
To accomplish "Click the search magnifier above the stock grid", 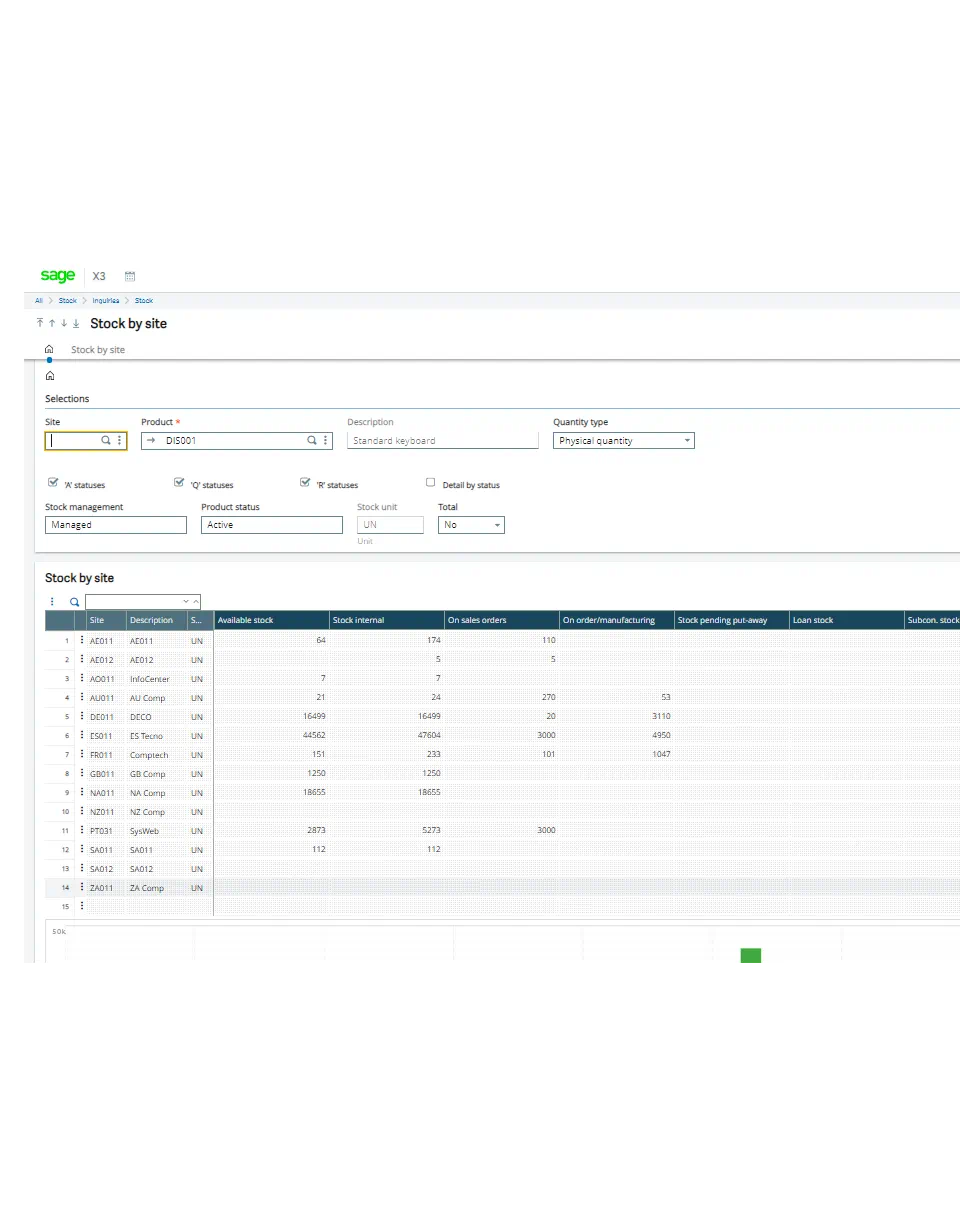I will coord(74,601).
